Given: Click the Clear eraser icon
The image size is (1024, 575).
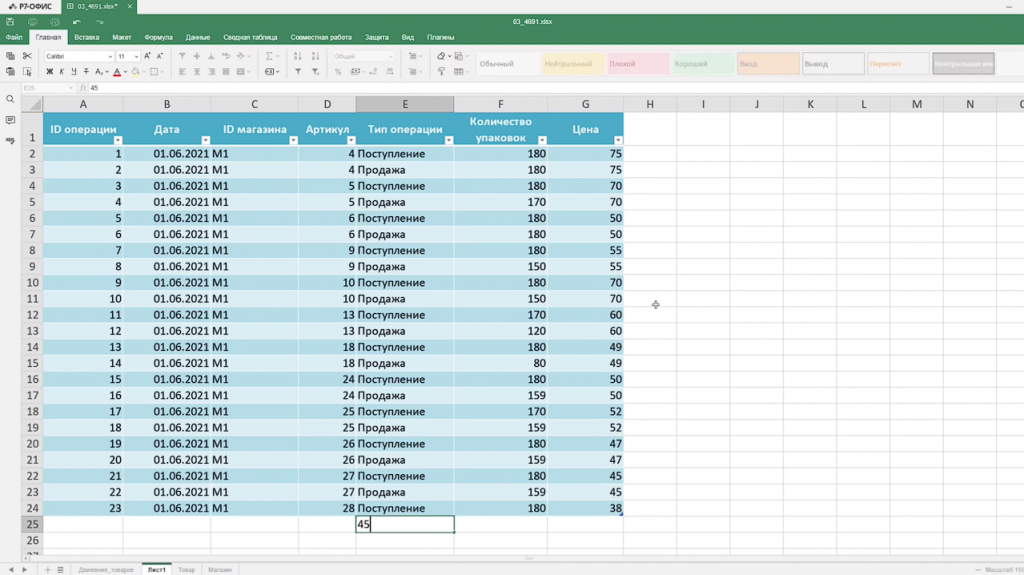Looking at the screenshot, I should [x=441, y=56].
